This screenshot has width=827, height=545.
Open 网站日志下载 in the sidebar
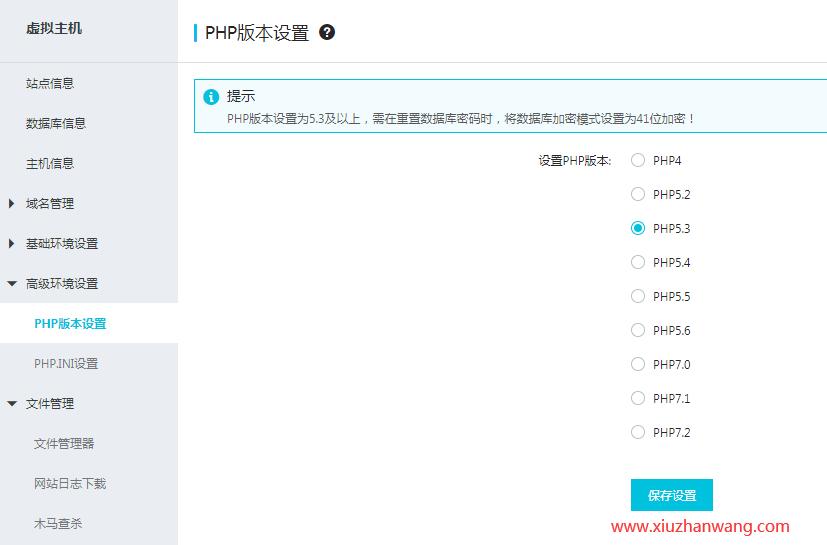70,484
